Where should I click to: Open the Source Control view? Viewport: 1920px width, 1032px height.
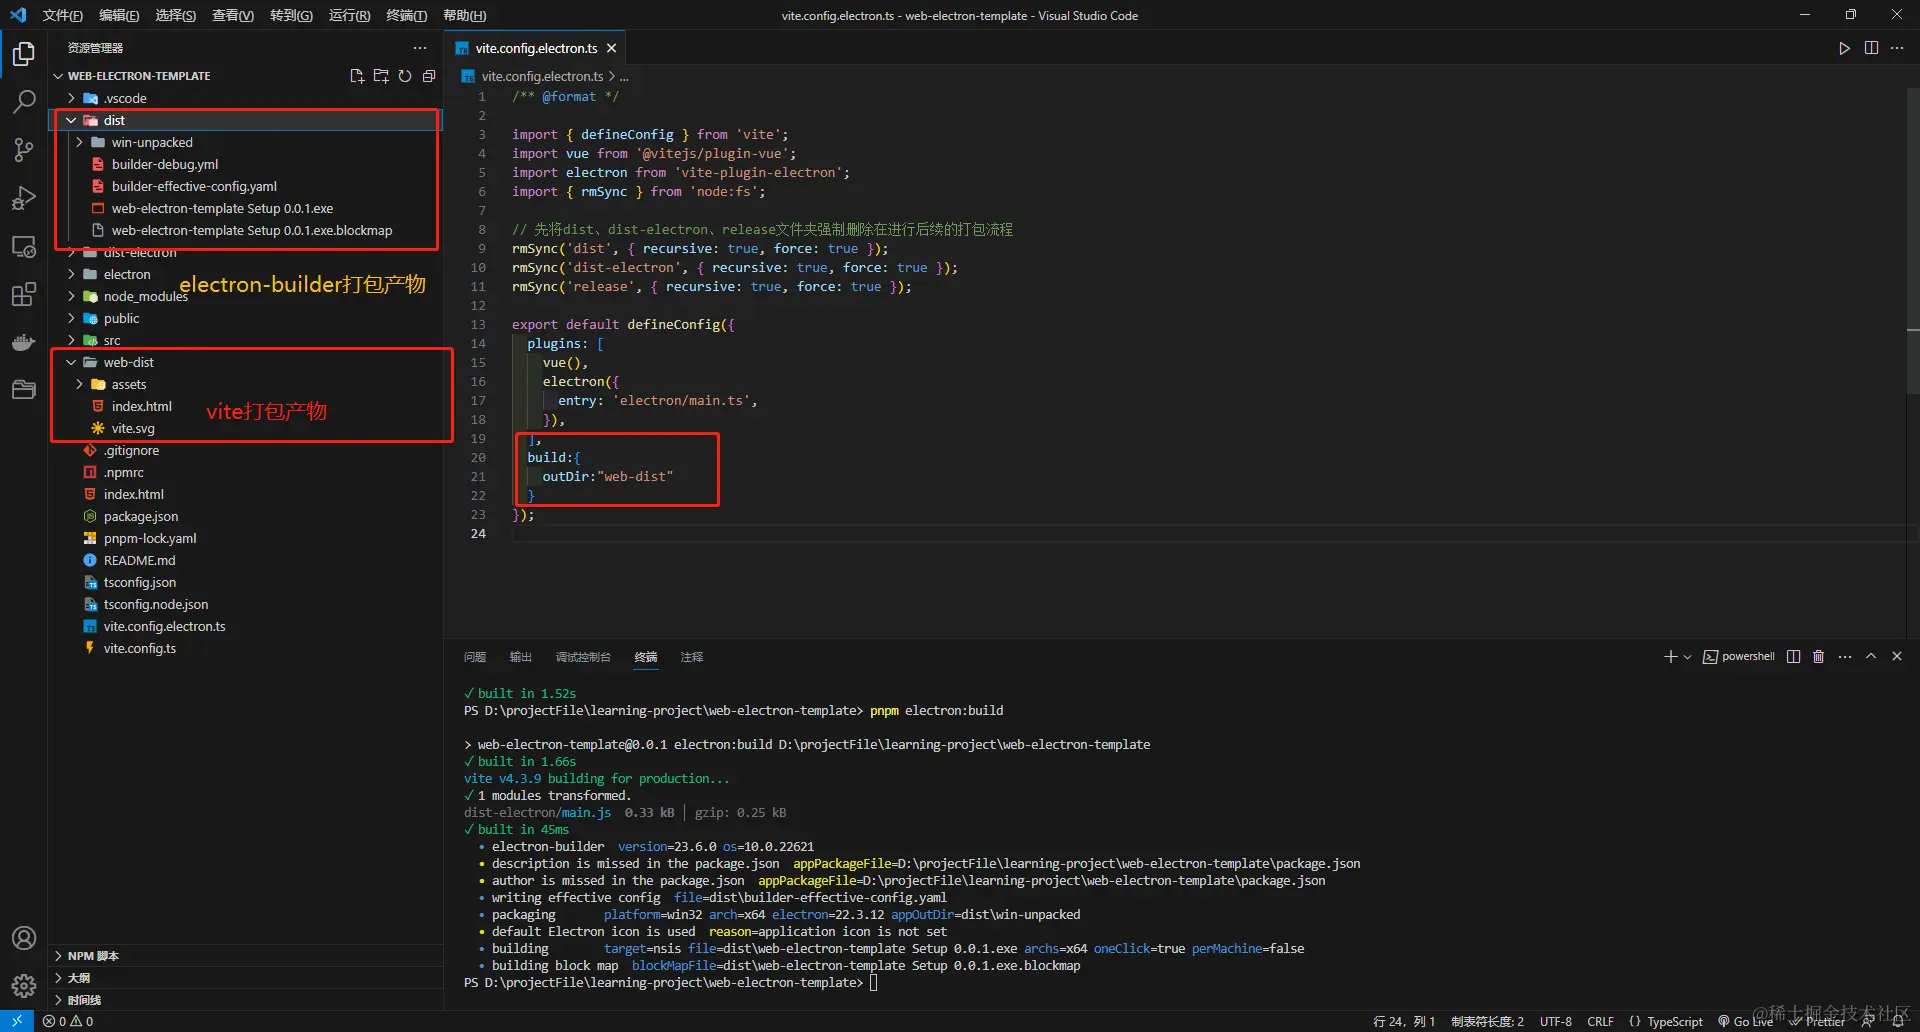click(23, 149)
